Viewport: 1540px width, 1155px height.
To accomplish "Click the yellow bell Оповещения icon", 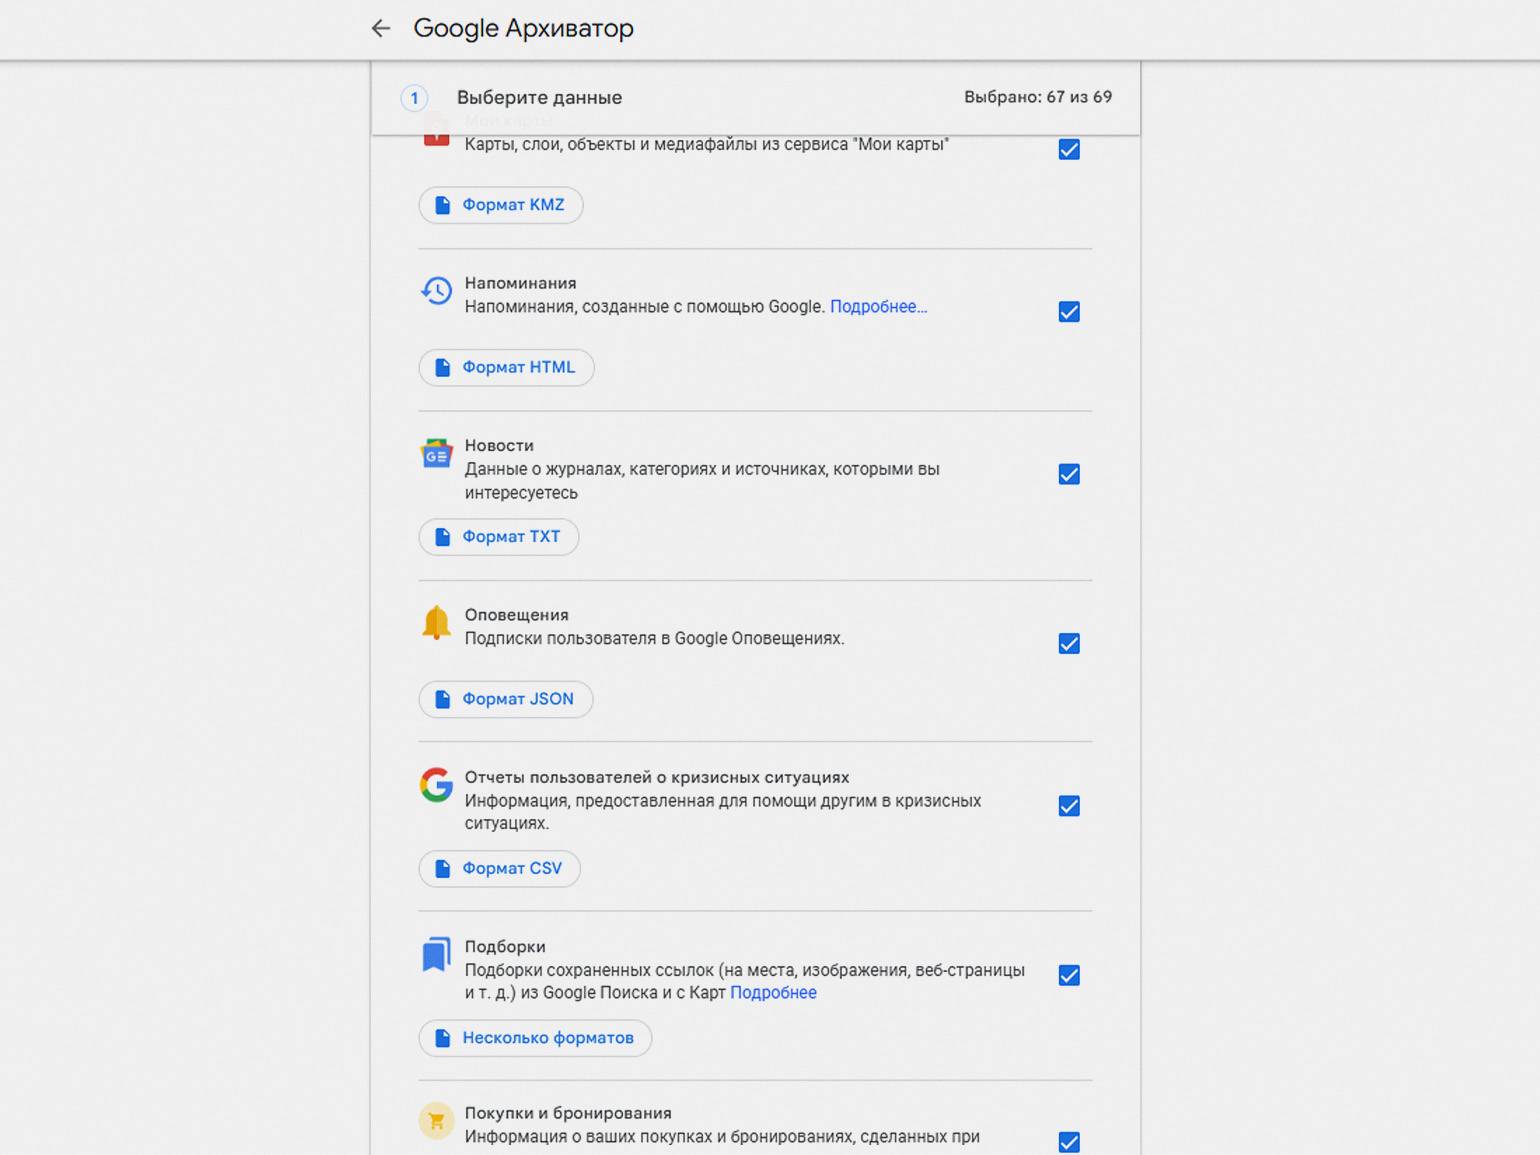I will click(436, 622).
